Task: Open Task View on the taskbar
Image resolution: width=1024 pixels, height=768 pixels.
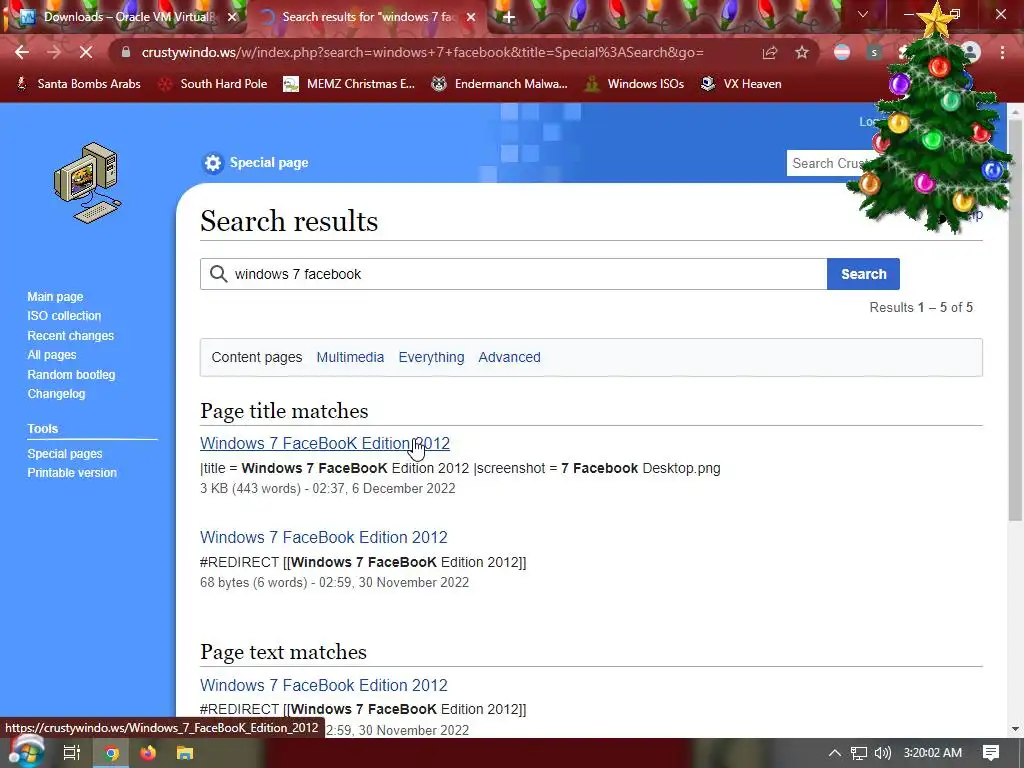Action: (x=71, y=753)
